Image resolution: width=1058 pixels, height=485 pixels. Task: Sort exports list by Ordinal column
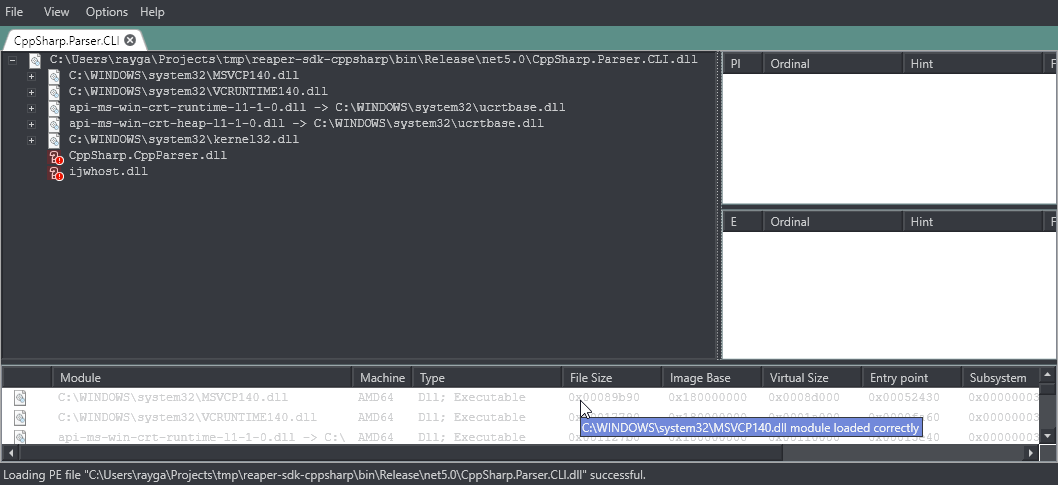point(833,221)
